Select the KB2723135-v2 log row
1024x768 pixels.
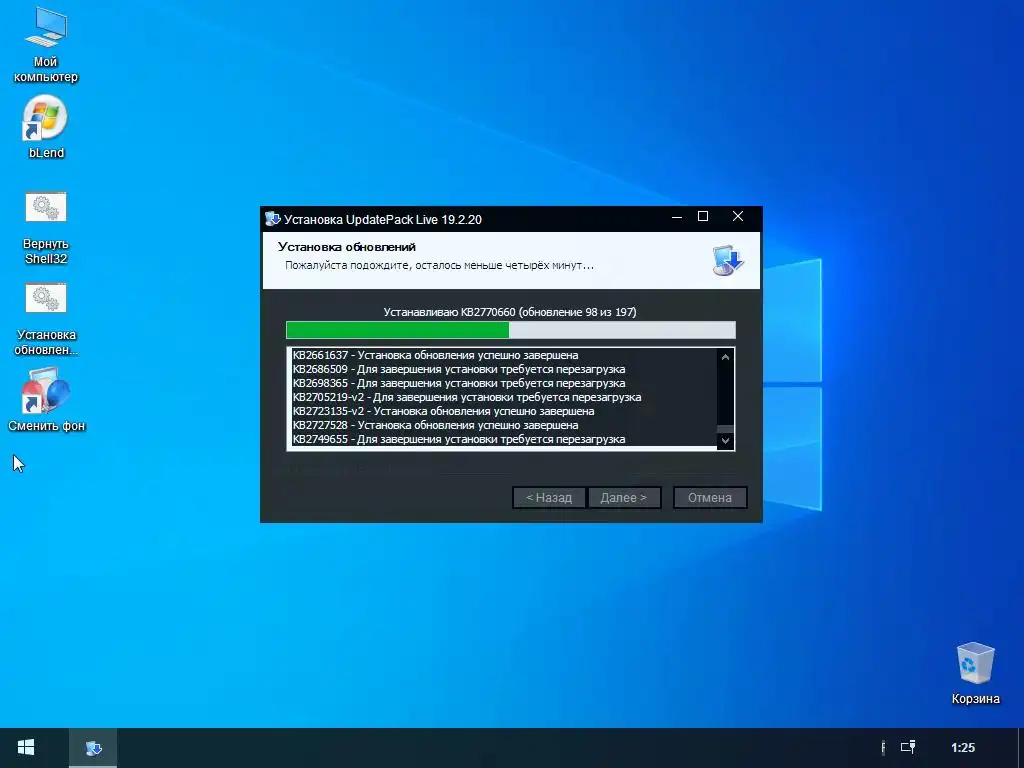[x=443, y=411]
